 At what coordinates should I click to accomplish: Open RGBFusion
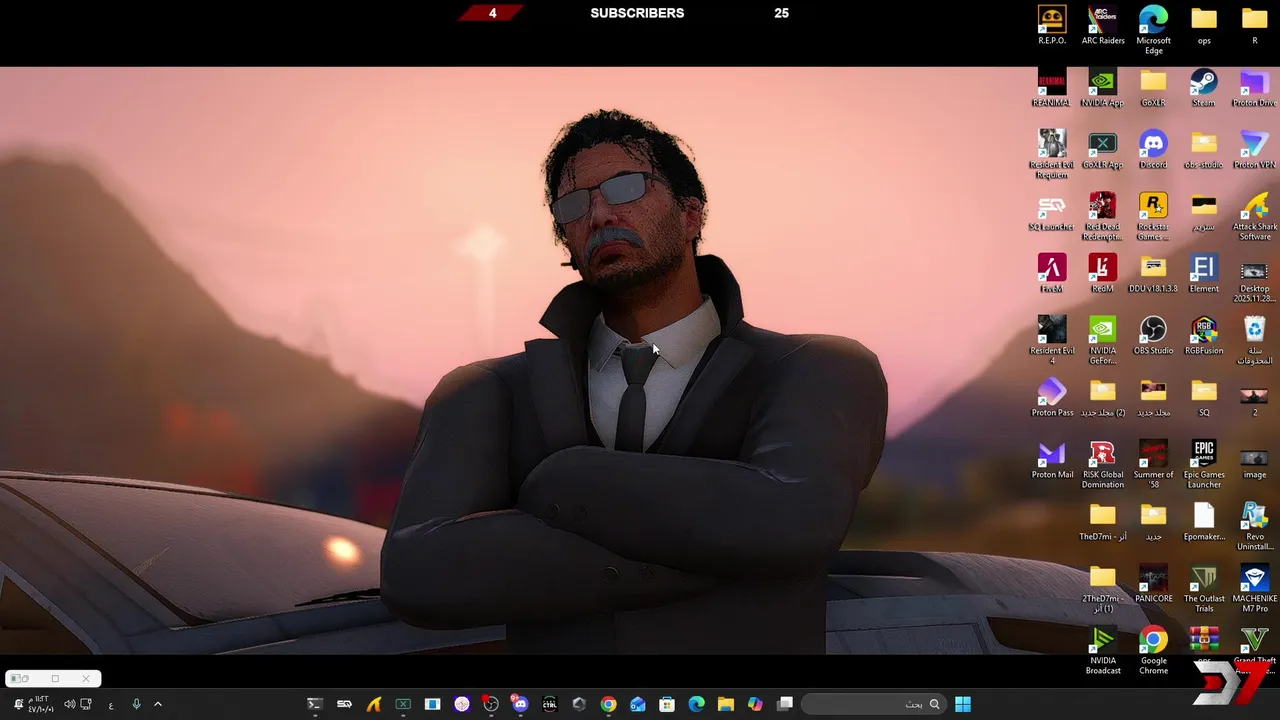[1204, 336]
